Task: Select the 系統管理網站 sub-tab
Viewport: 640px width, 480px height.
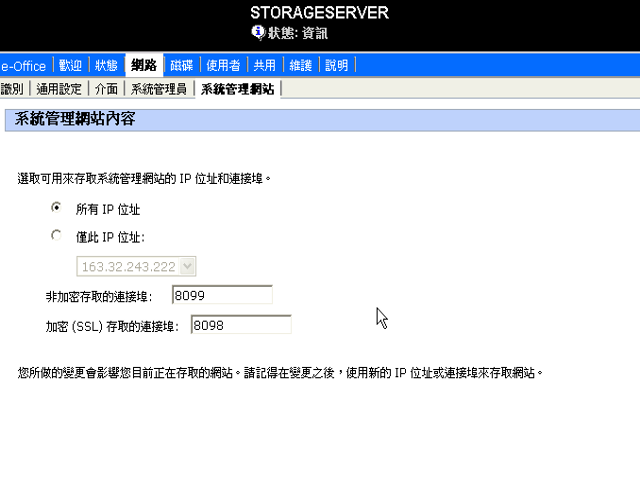Action: [x=238, y=89]
